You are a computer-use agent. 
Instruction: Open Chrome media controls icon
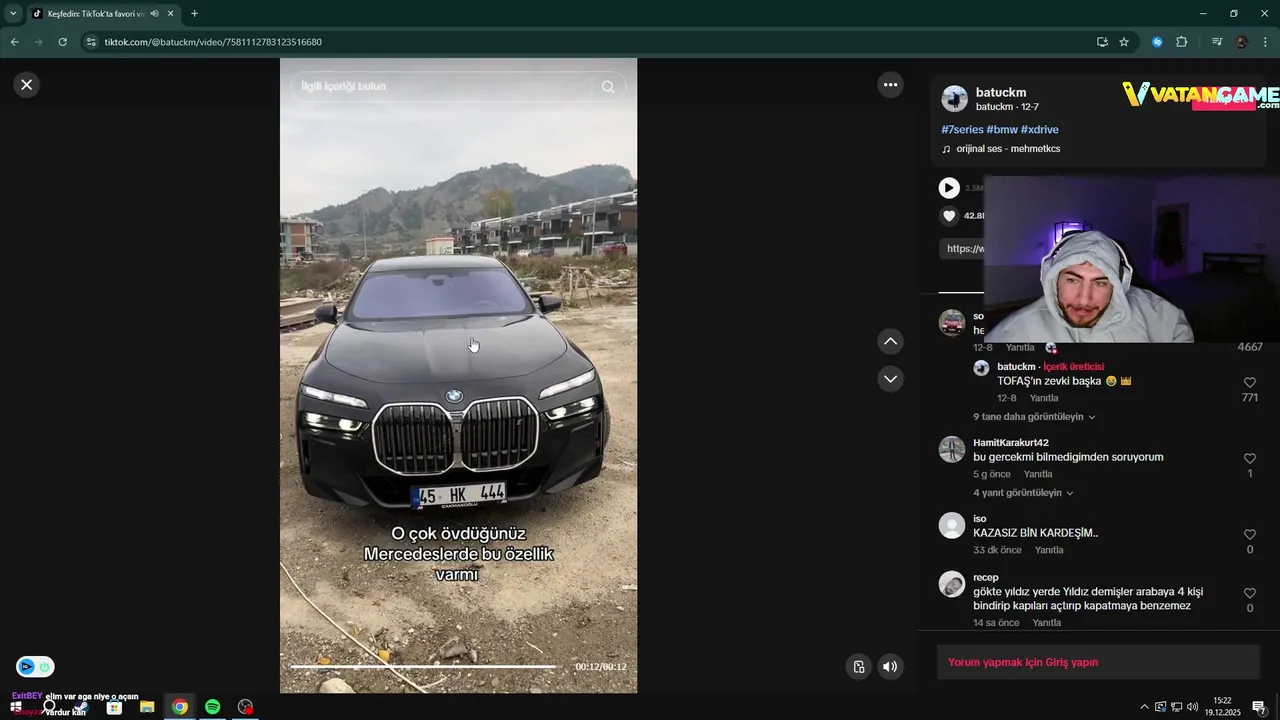pos(1217,42)
